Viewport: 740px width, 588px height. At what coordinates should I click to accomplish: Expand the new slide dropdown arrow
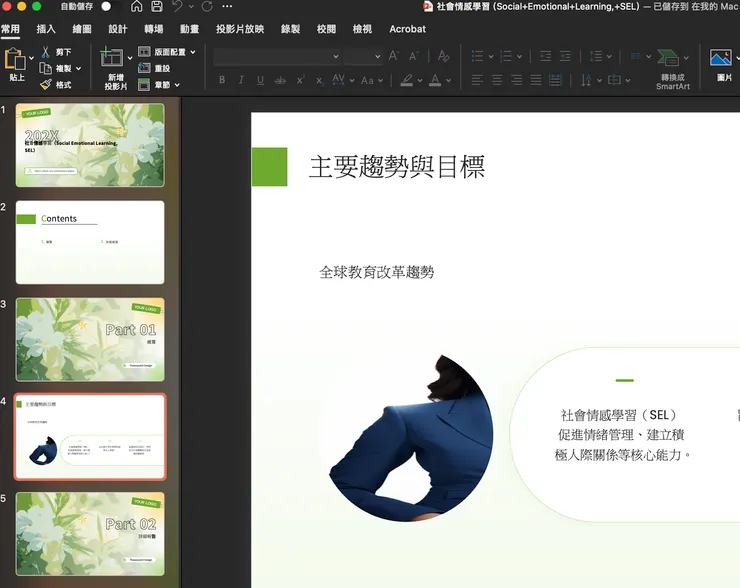tap(130, 58)
